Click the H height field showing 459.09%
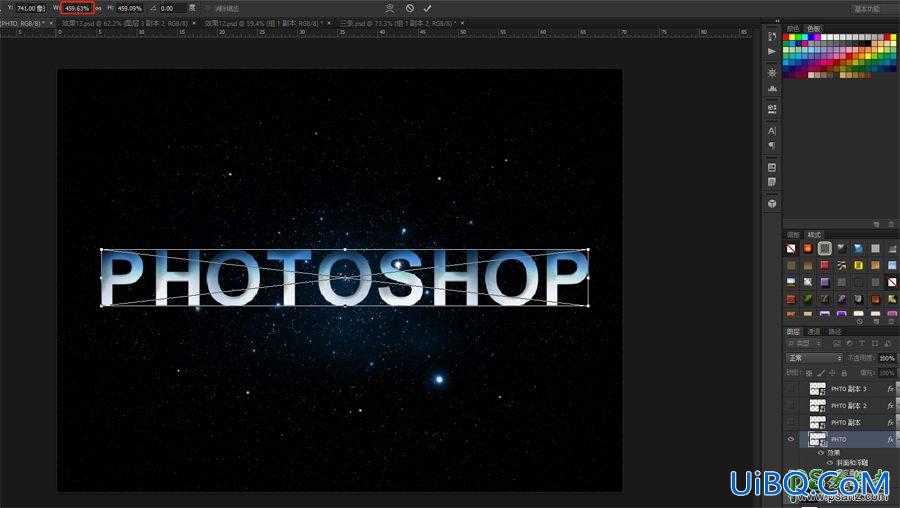900x508 pixels. (130, 9)
